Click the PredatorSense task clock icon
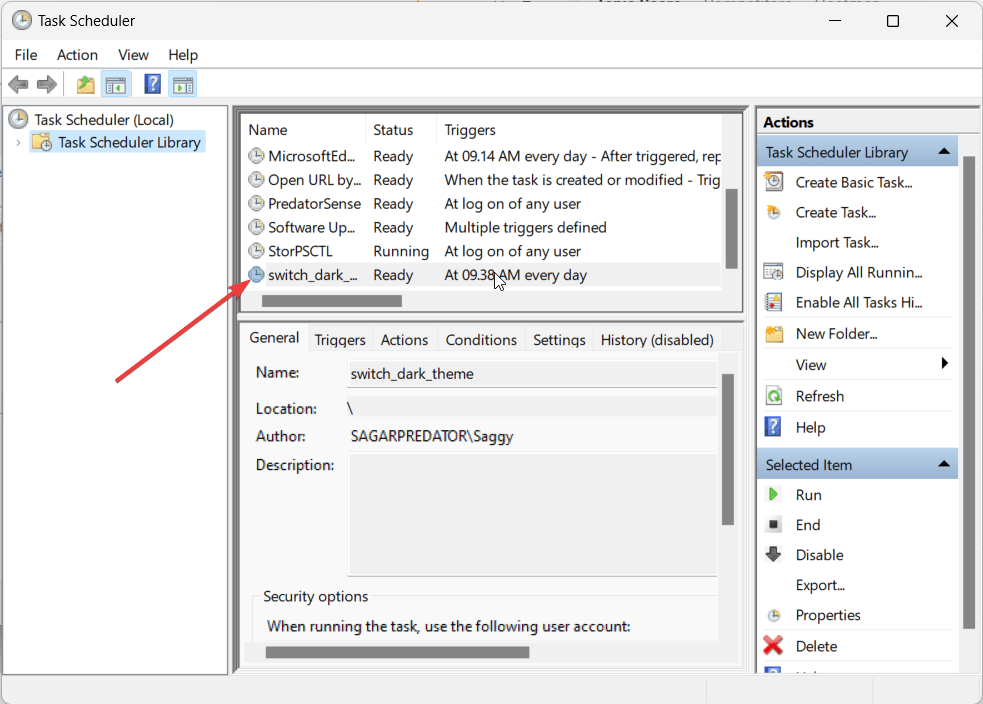This screenshot has width=983, height=704. 256,203
